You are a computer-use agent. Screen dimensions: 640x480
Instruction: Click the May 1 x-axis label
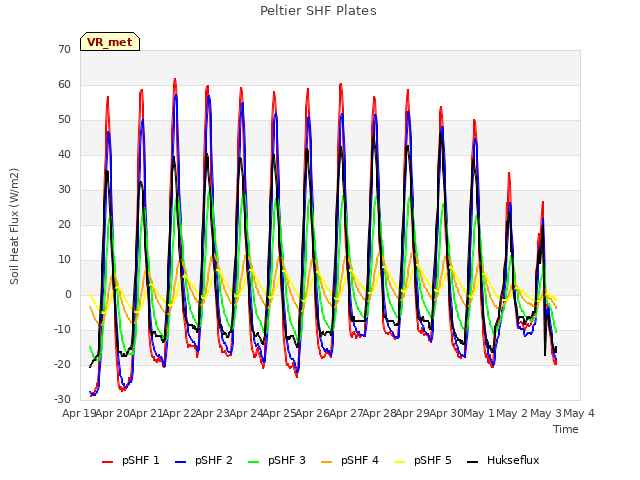479,413
